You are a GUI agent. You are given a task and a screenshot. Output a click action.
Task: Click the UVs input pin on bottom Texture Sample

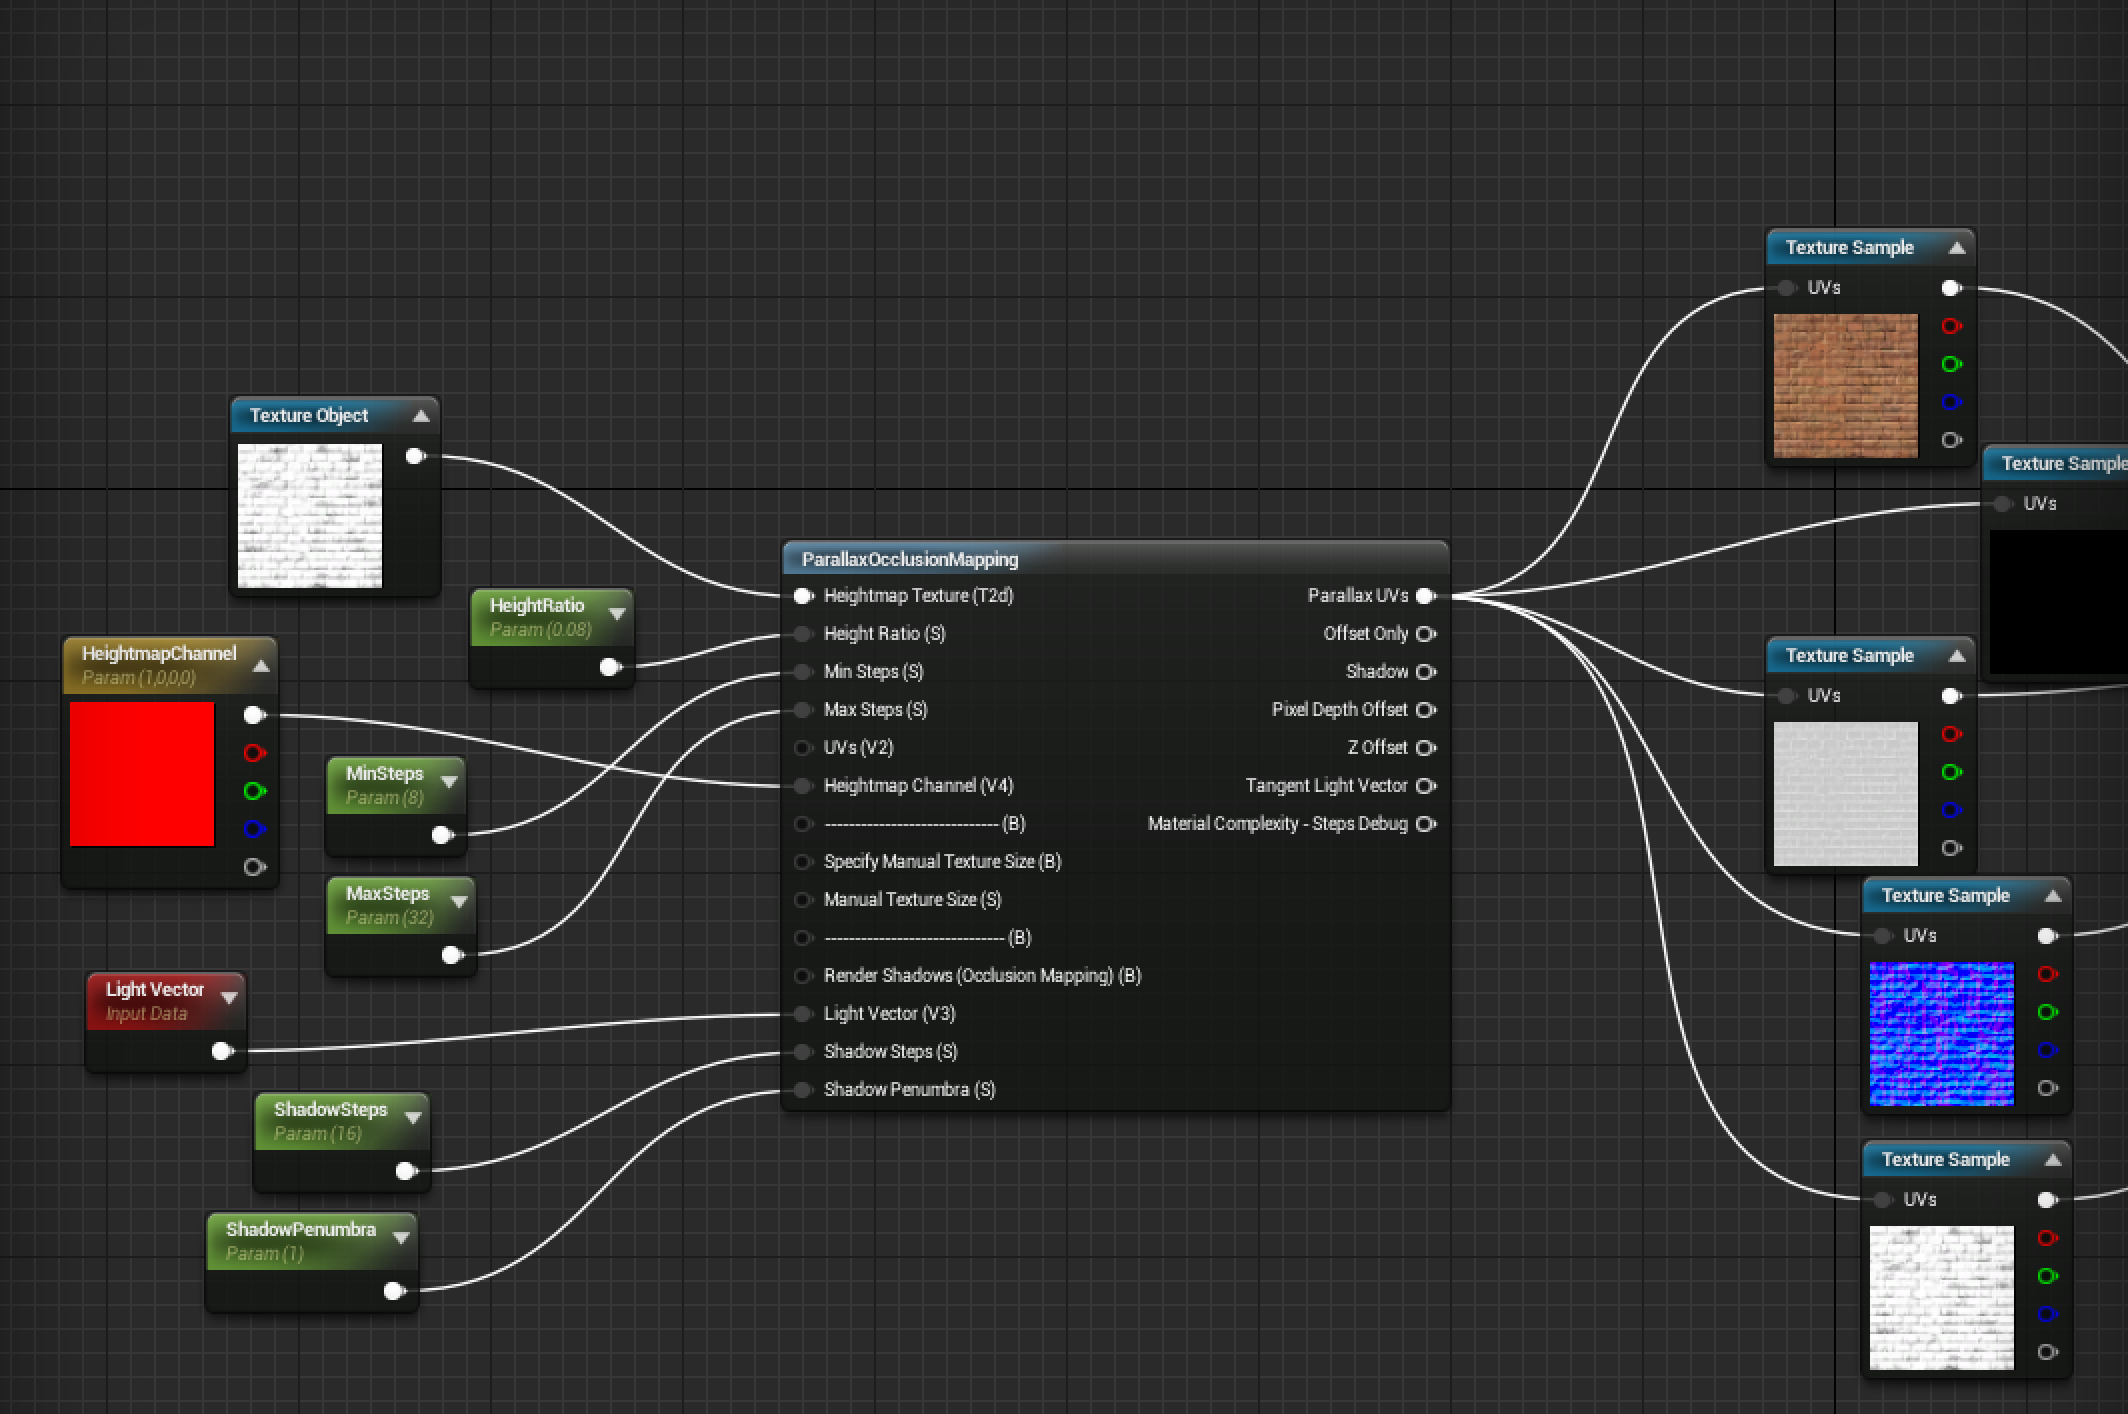[1884, 1199]
